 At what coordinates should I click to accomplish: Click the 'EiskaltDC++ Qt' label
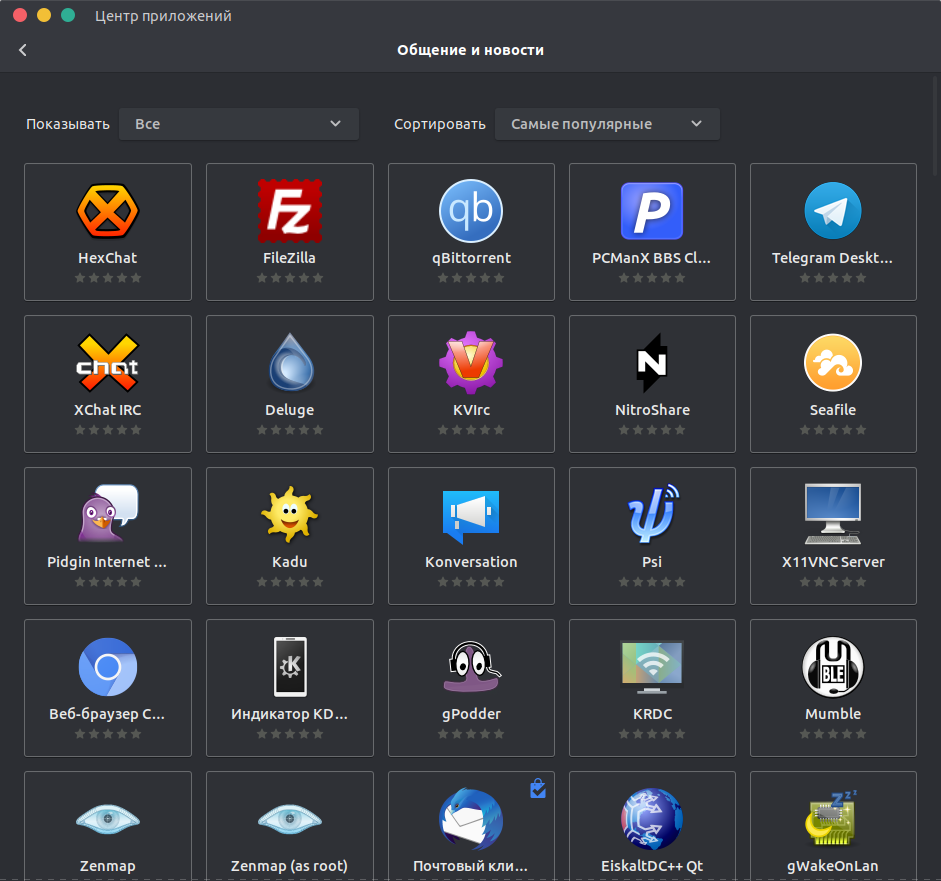pyautogui.click(x=652, y=866)
